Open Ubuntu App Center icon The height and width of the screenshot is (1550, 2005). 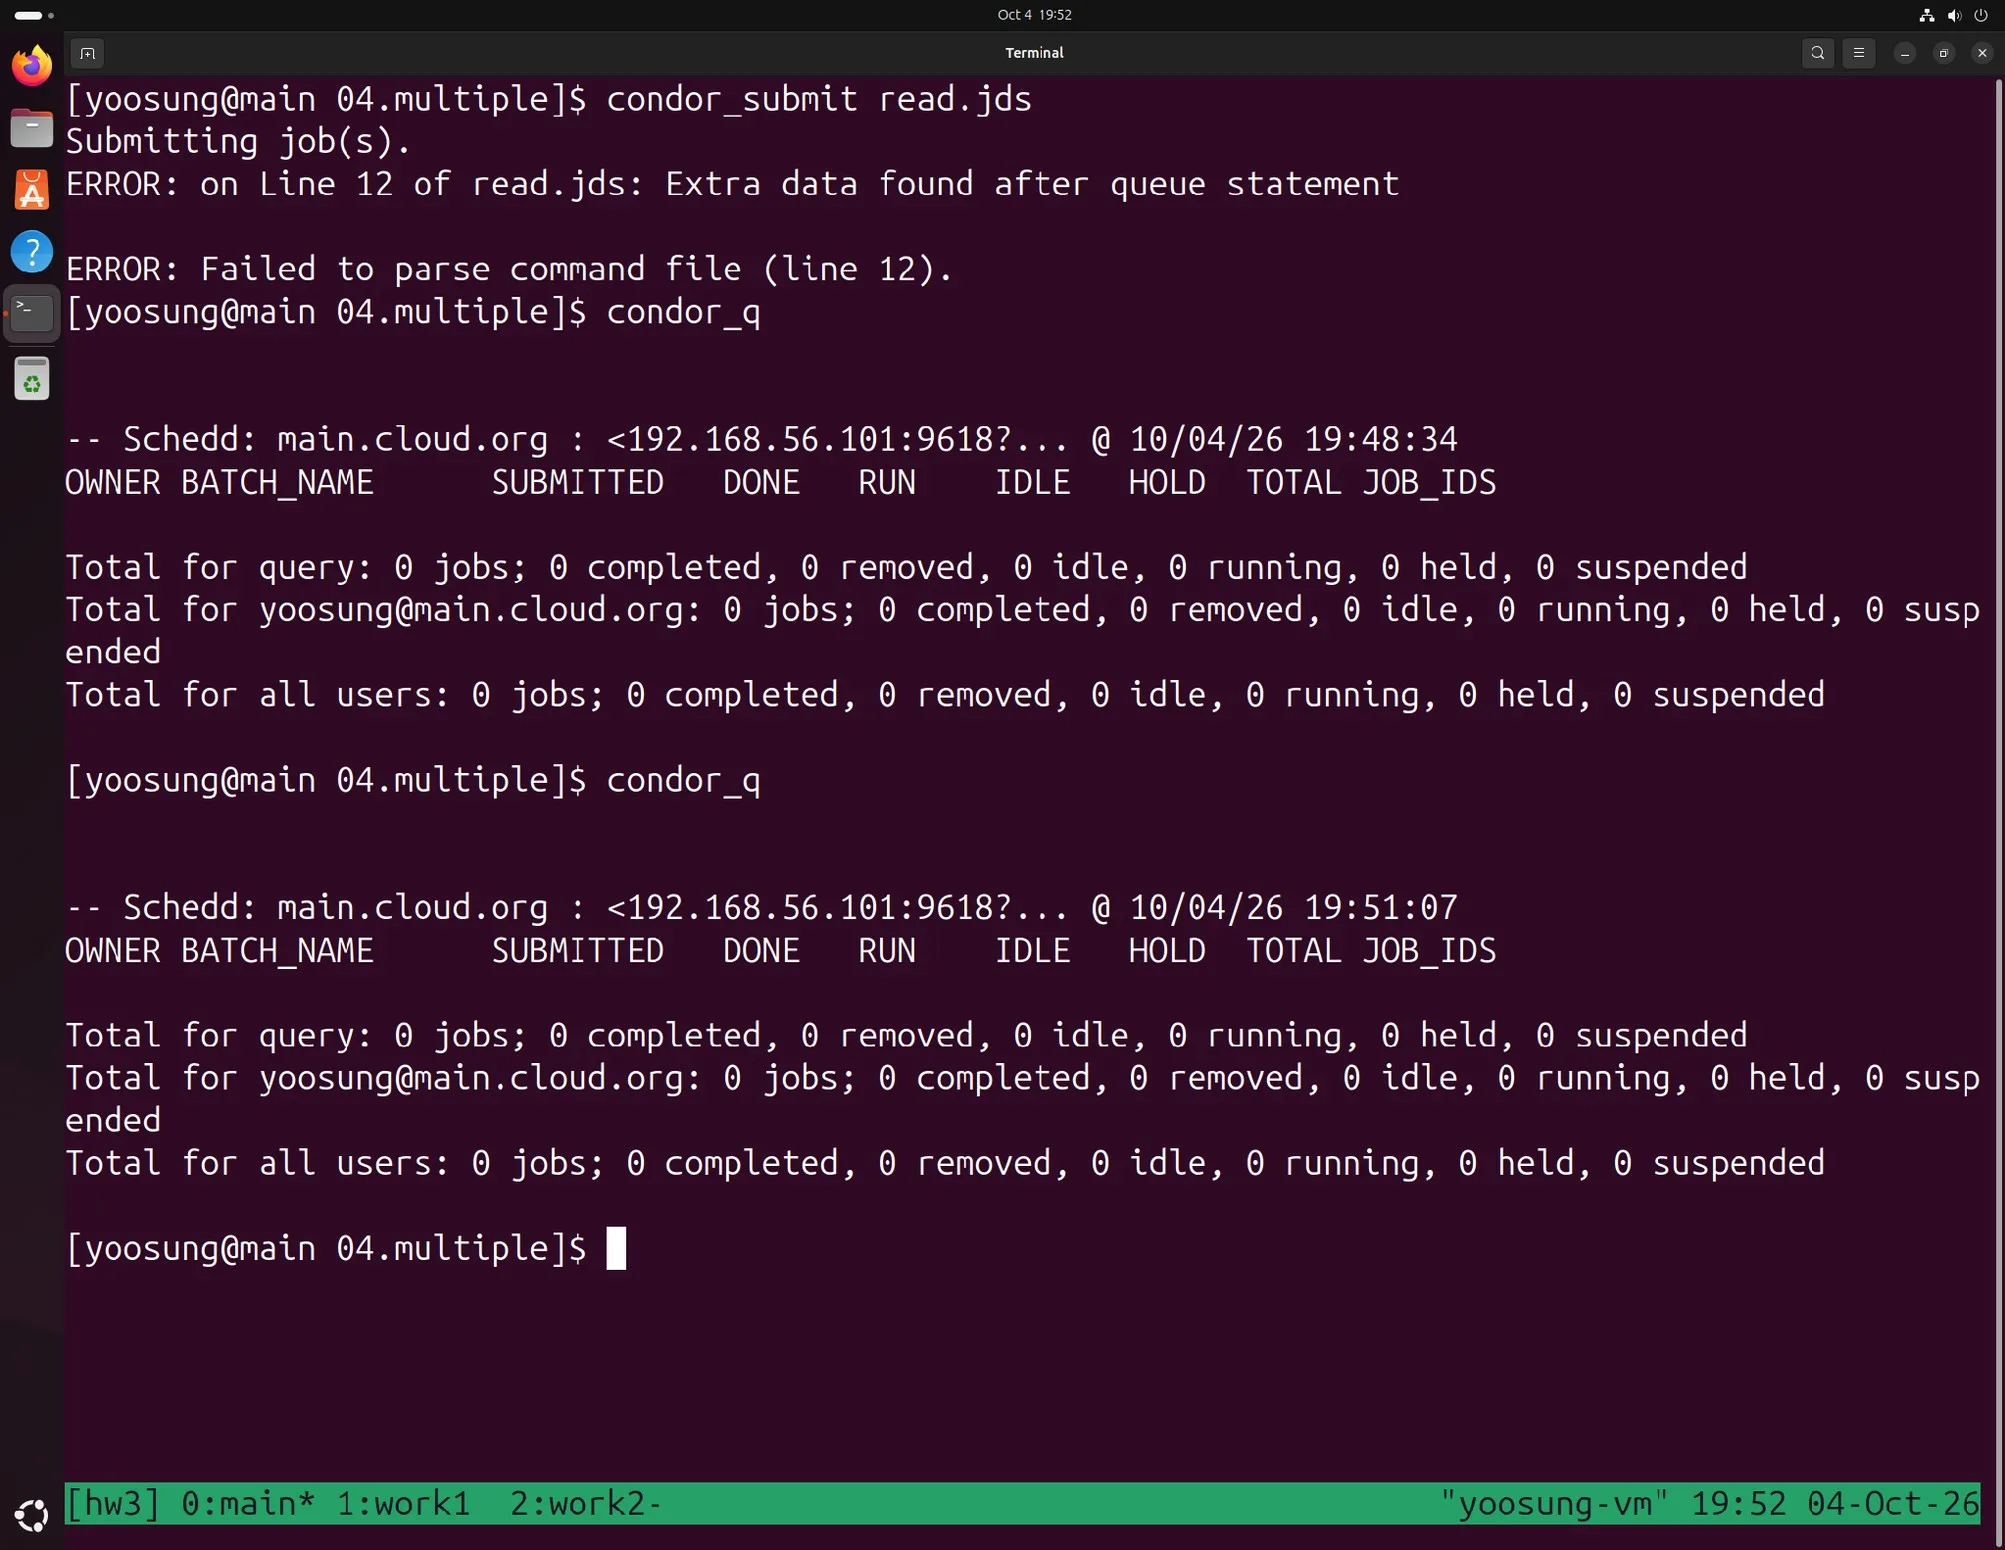pyautogui.click(x=32, y=190)
